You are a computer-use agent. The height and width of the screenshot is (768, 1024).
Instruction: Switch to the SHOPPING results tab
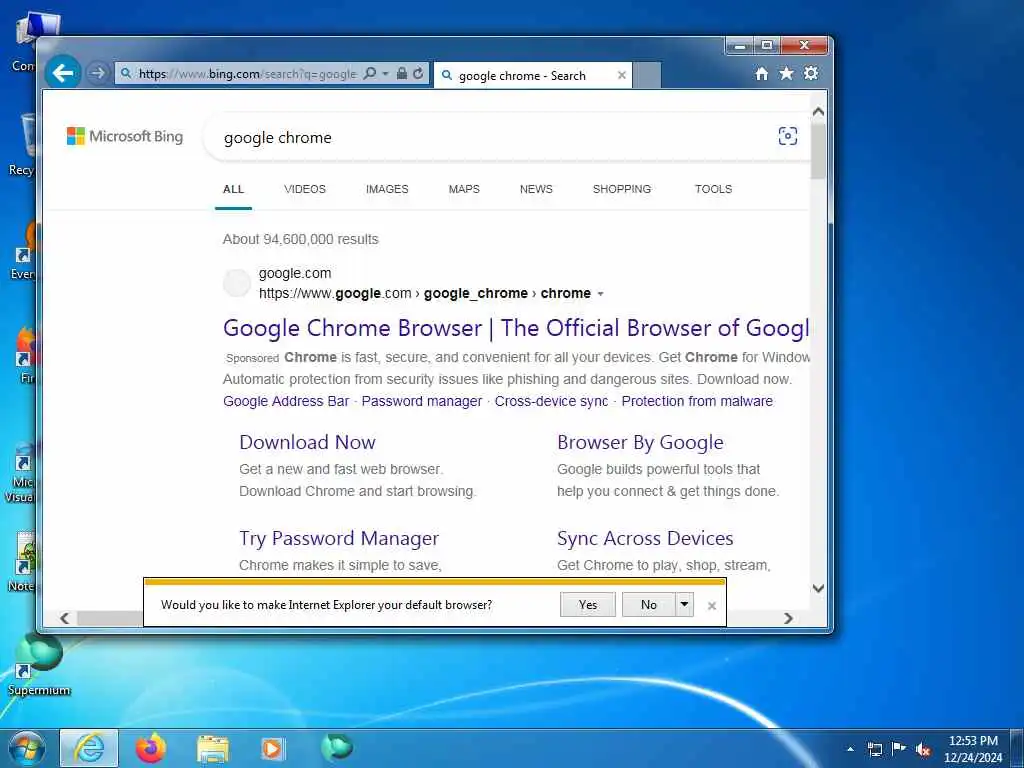(622, 189)
